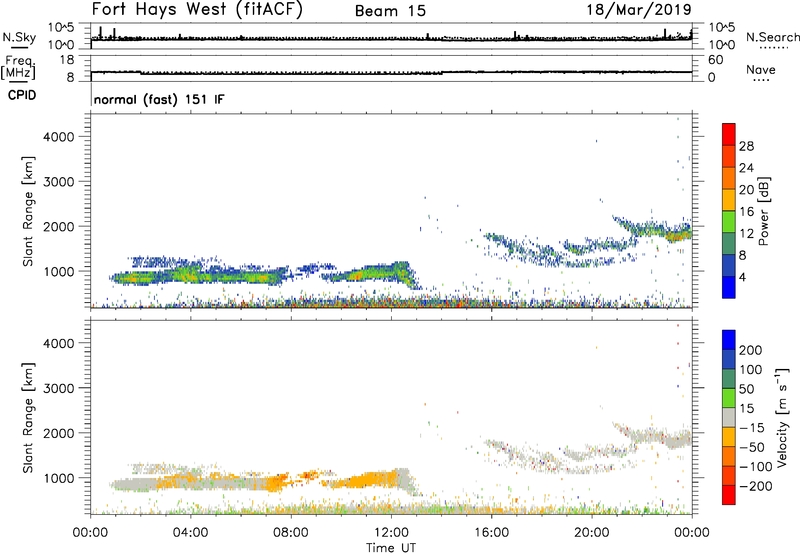
Task: Click the date '18/Mar/2019'
Action: pos(639,10)
